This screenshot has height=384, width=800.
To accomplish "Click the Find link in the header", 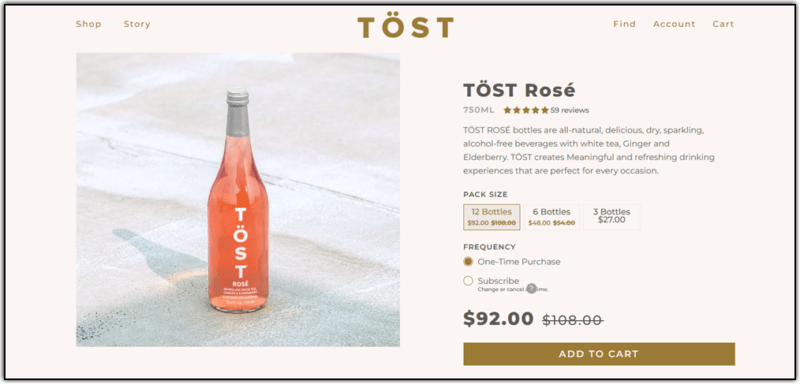I will (624, 24).
